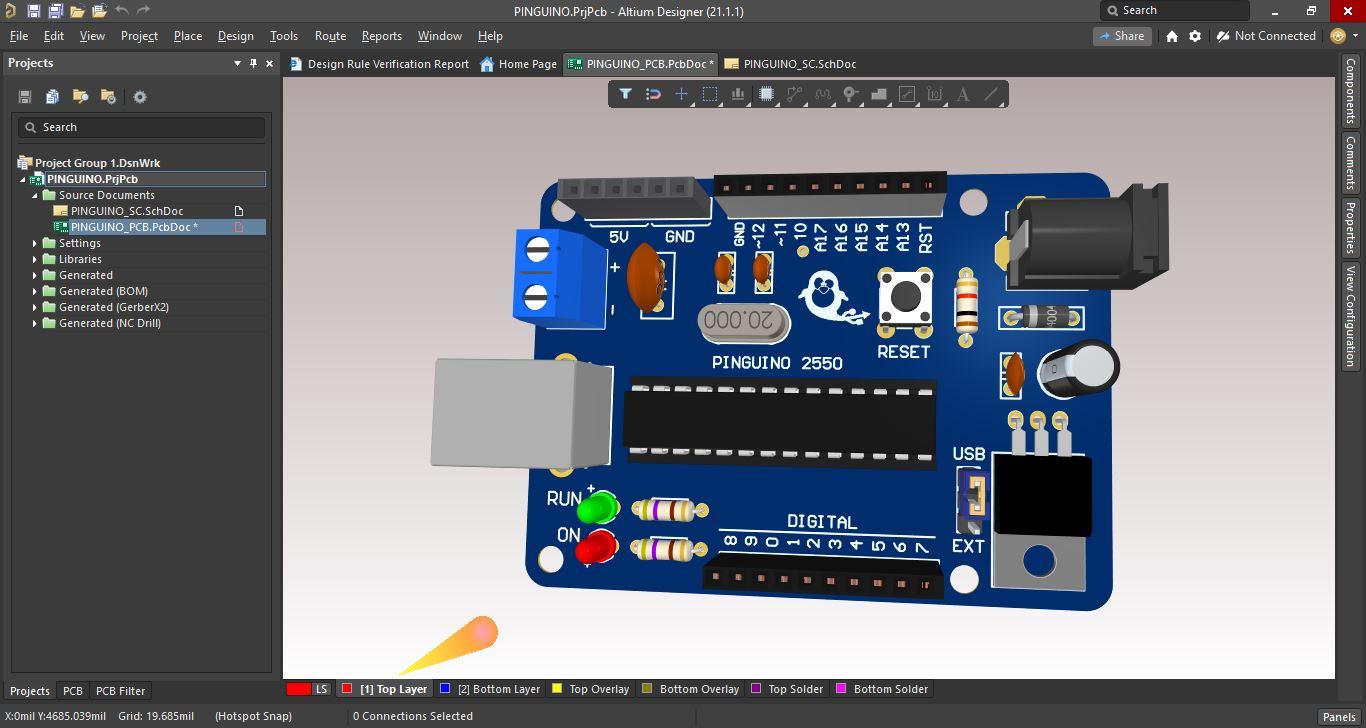Screen dimensions: 1366x728
Task: Collapse the Source Documents folder
Action: [x=35, y=196]
